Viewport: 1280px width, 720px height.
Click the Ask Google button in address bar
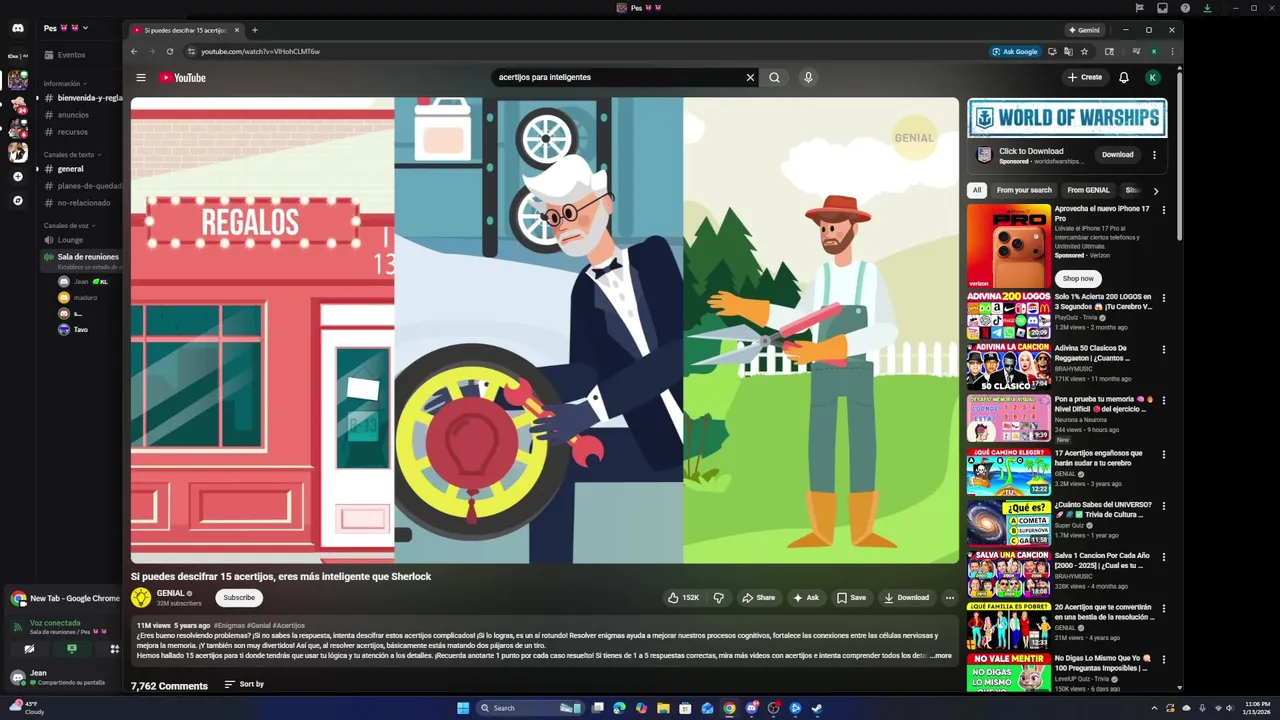click(x=1015, y=51)
